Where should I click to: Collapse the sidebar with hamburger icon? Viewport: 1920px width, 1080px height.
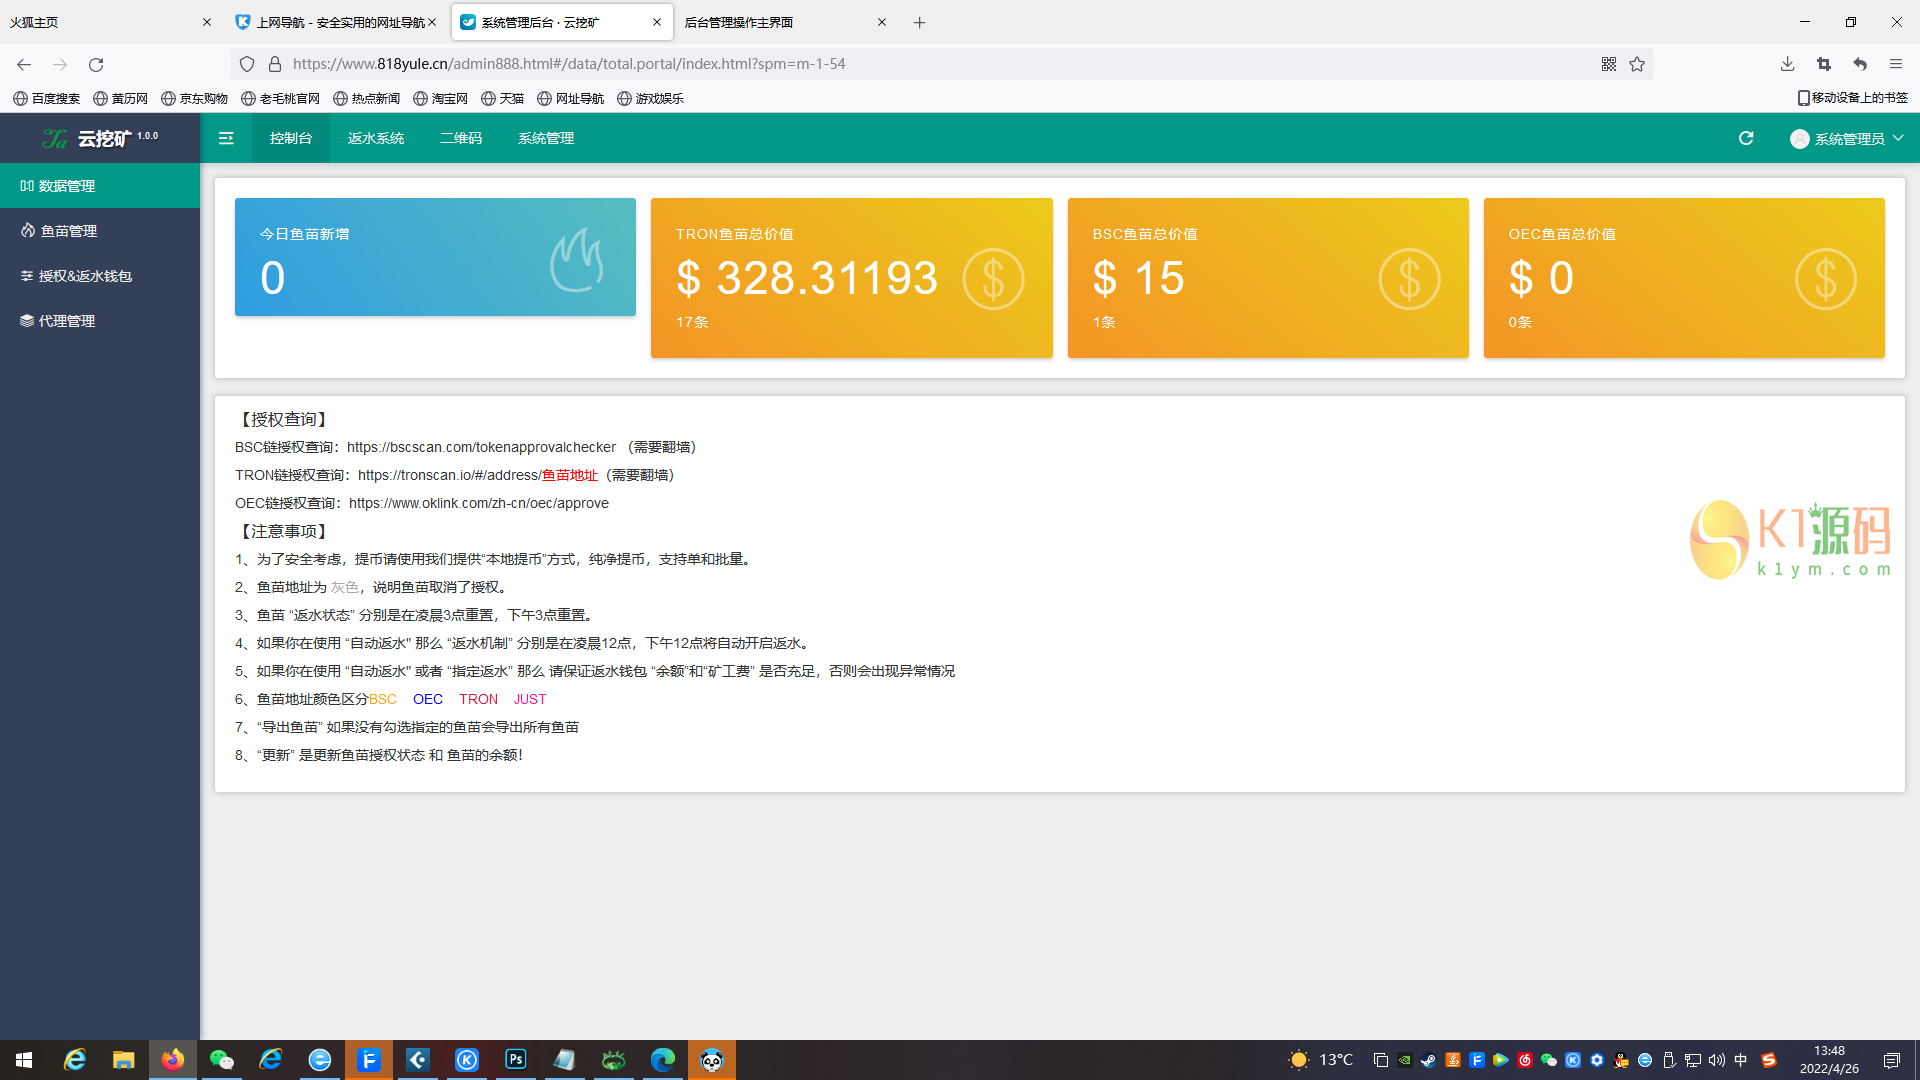click(226, 138)
